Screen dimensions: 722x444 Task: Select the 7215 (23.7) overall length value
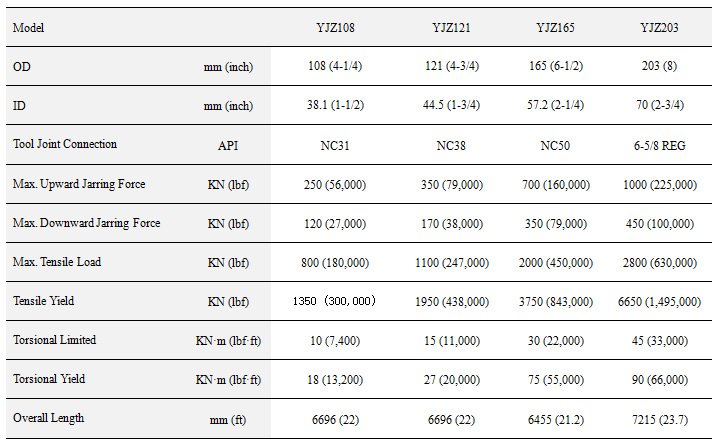tap(659, 419)
